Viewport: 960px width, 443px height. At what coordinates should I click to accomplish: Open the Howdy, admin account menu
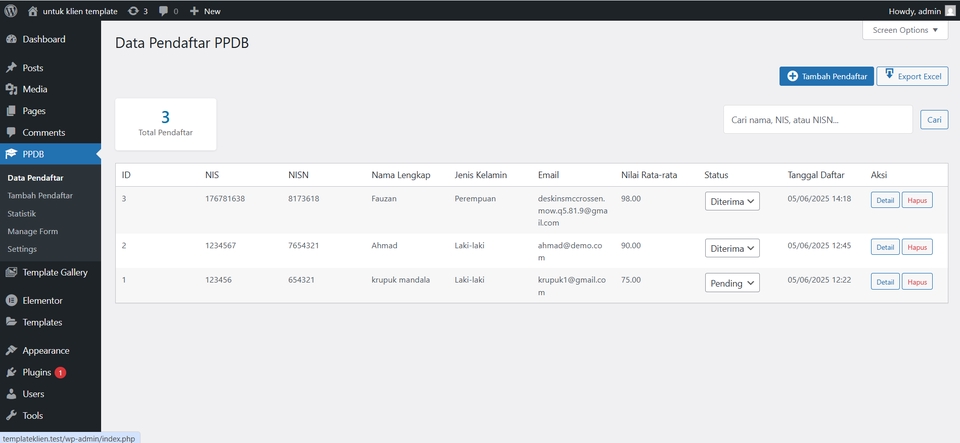coord(921,11)
